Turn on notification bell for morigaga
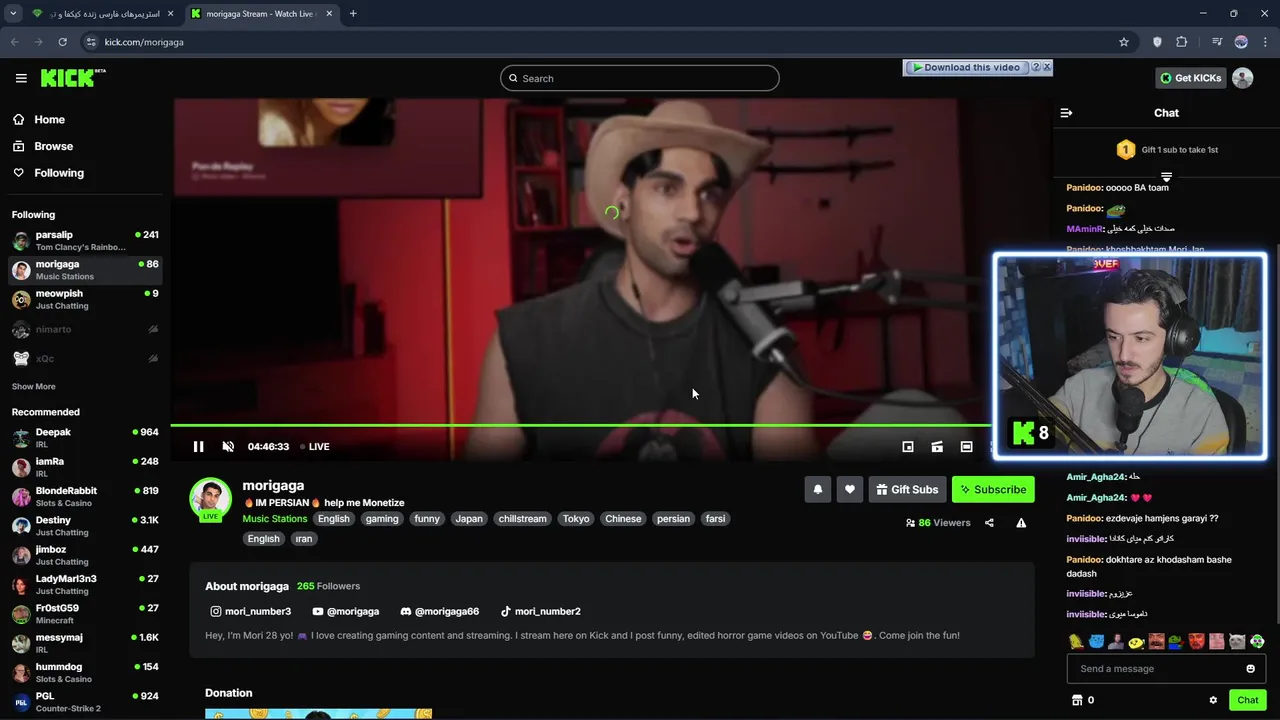 818,489
